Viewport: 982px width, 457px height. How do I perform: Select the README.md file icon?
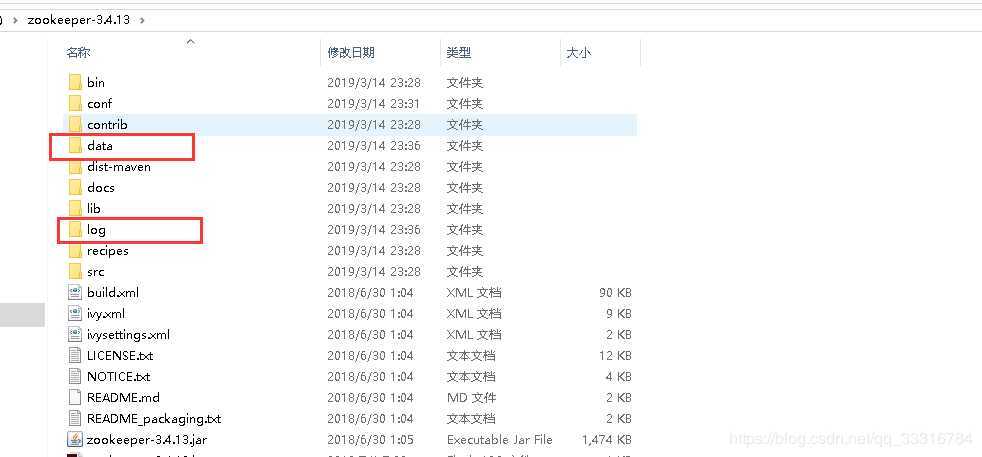point(75,398)
